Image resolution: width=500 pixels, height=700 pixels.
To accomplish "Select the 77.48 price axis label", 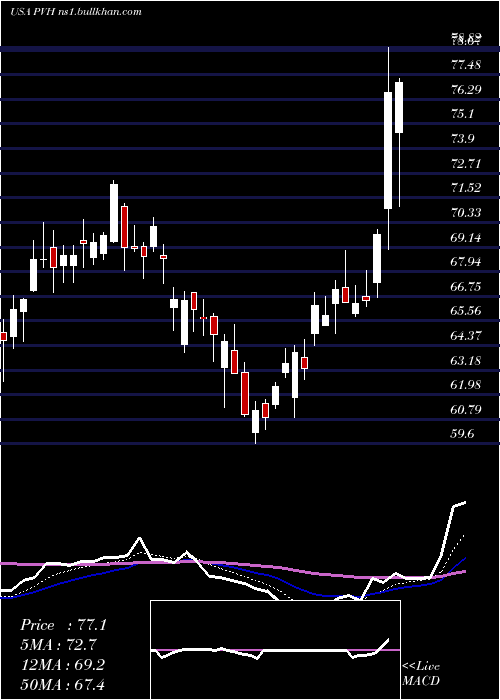I will [466, 65].
